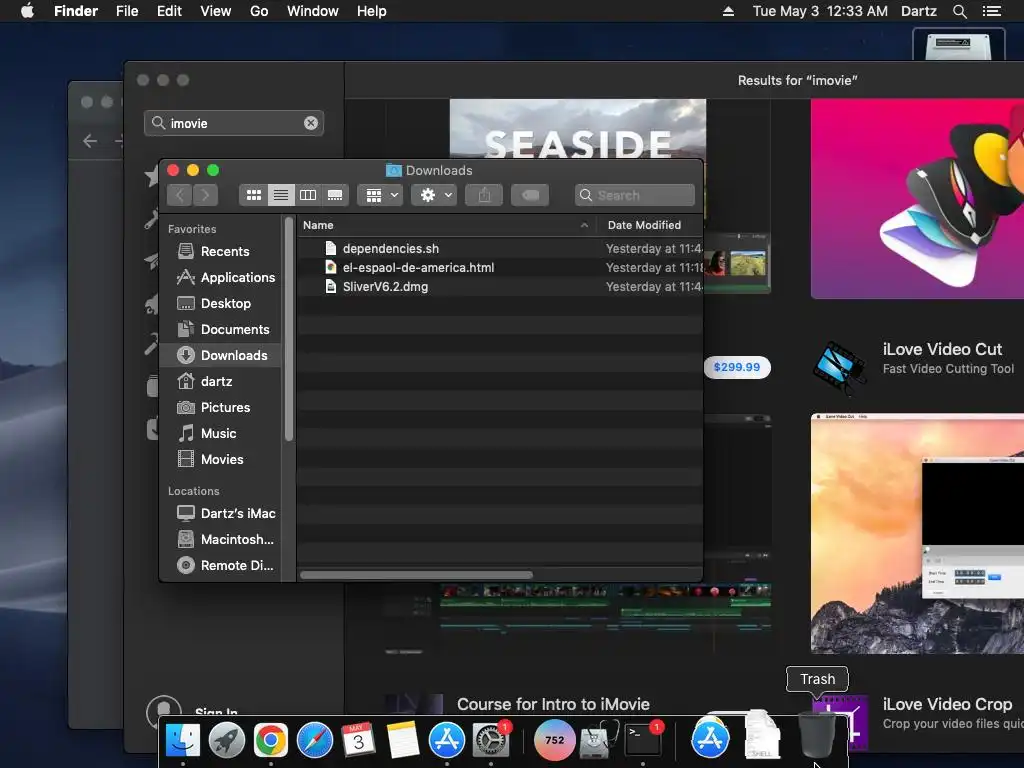Open iLove Video Crop app listing

947,704
